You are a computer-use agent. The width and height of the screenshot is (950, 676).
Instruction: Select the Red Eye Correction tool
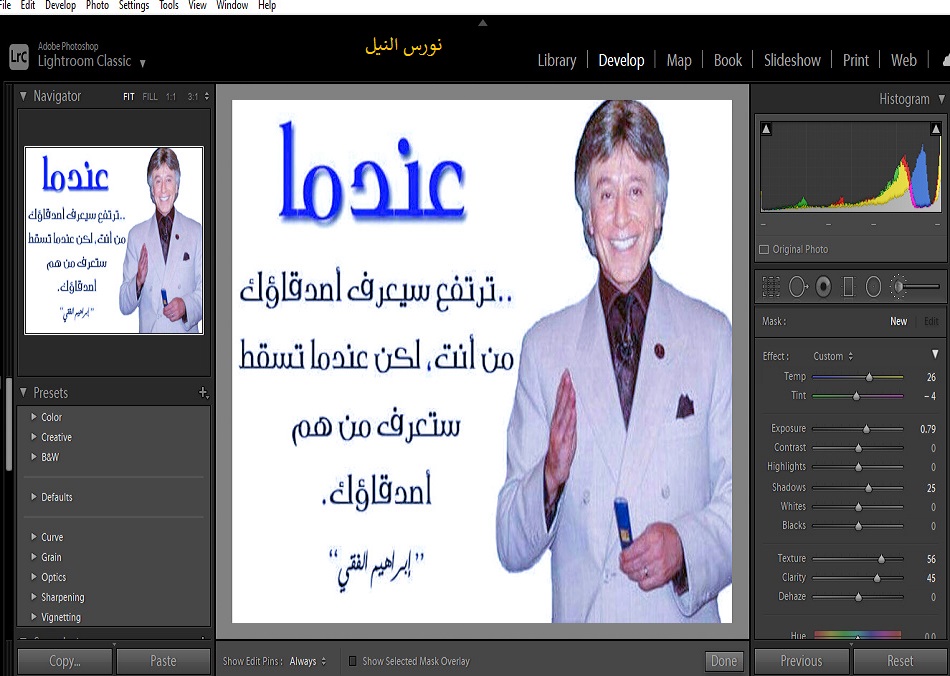click(824, 287)
